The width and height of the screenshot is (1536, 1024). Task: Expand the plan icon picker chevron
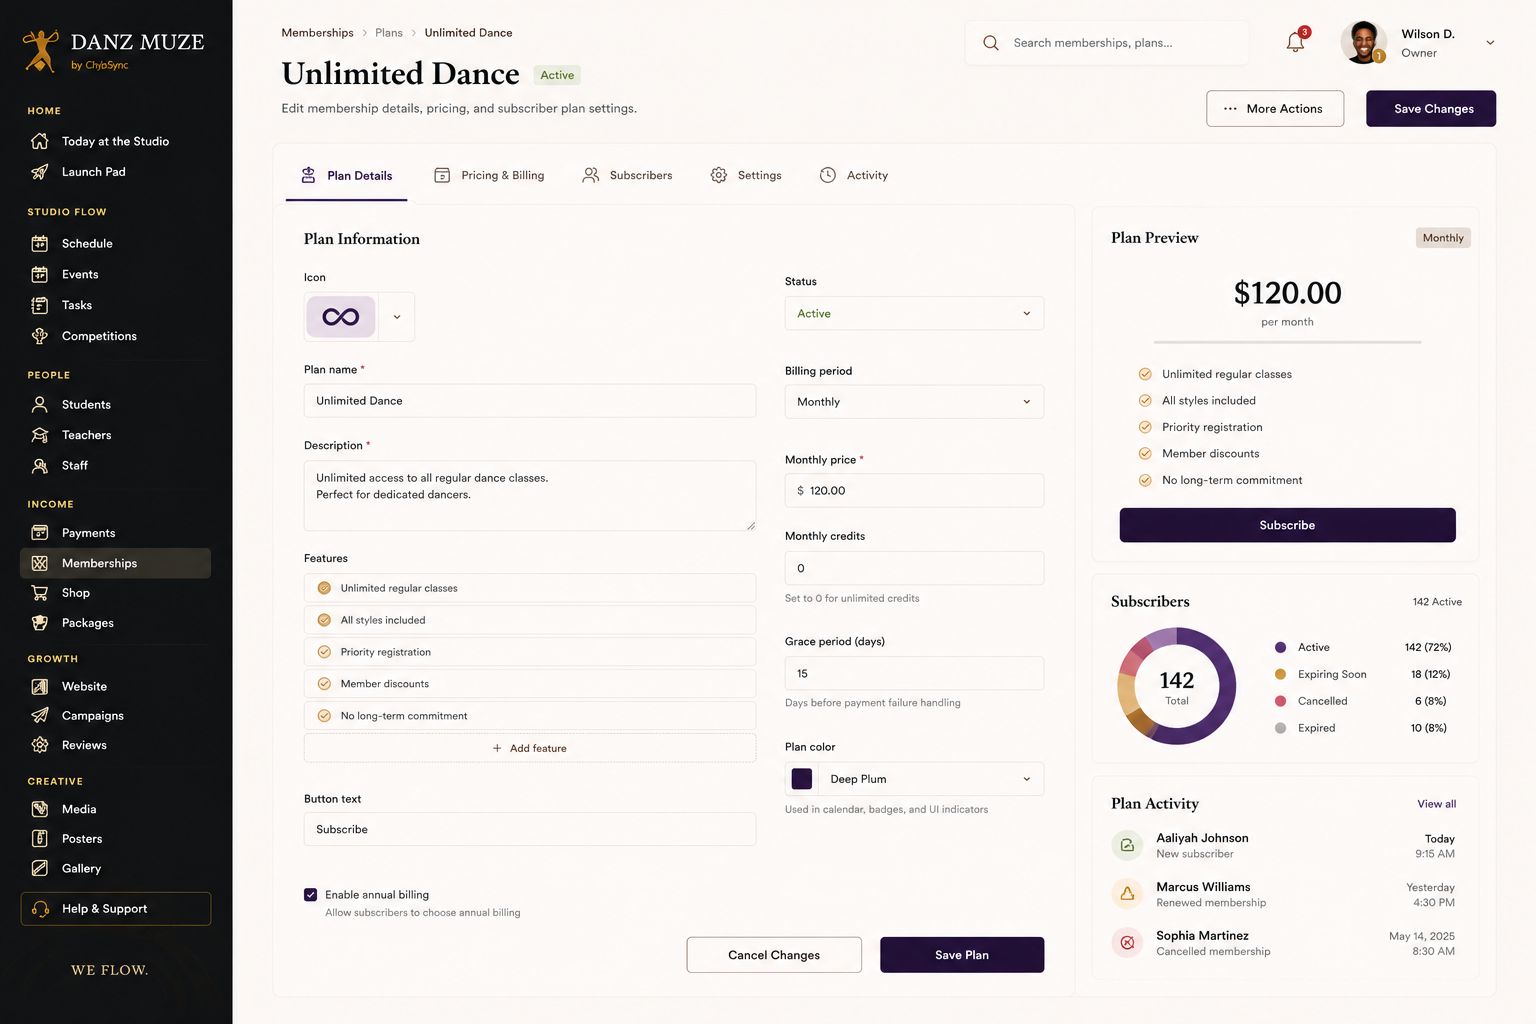pos(397,317)
